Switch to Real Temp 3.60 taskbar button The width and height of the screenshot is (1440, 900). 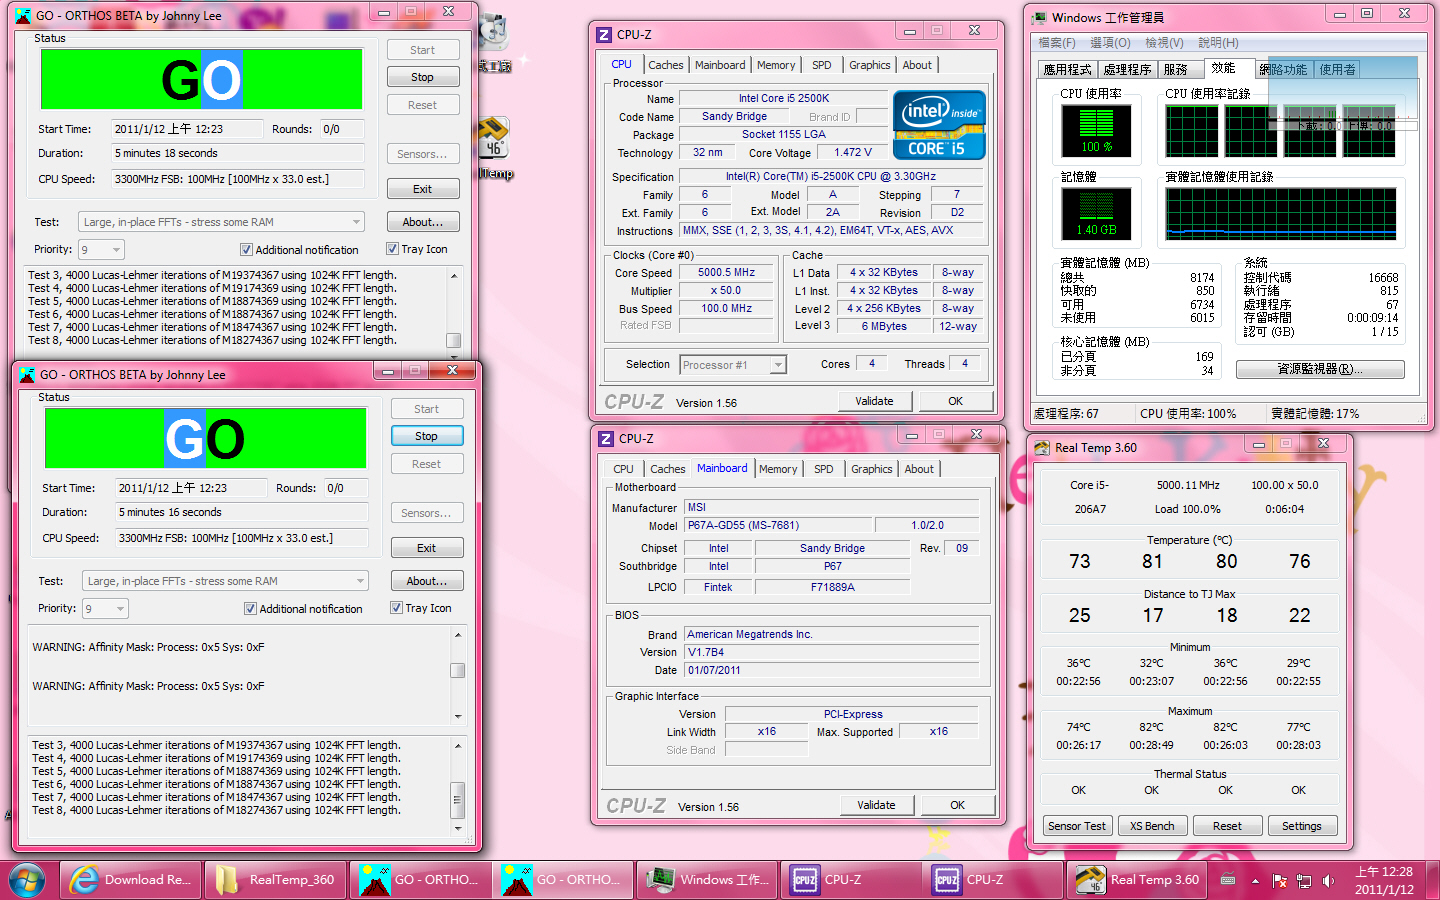[x=1137, y=880]
